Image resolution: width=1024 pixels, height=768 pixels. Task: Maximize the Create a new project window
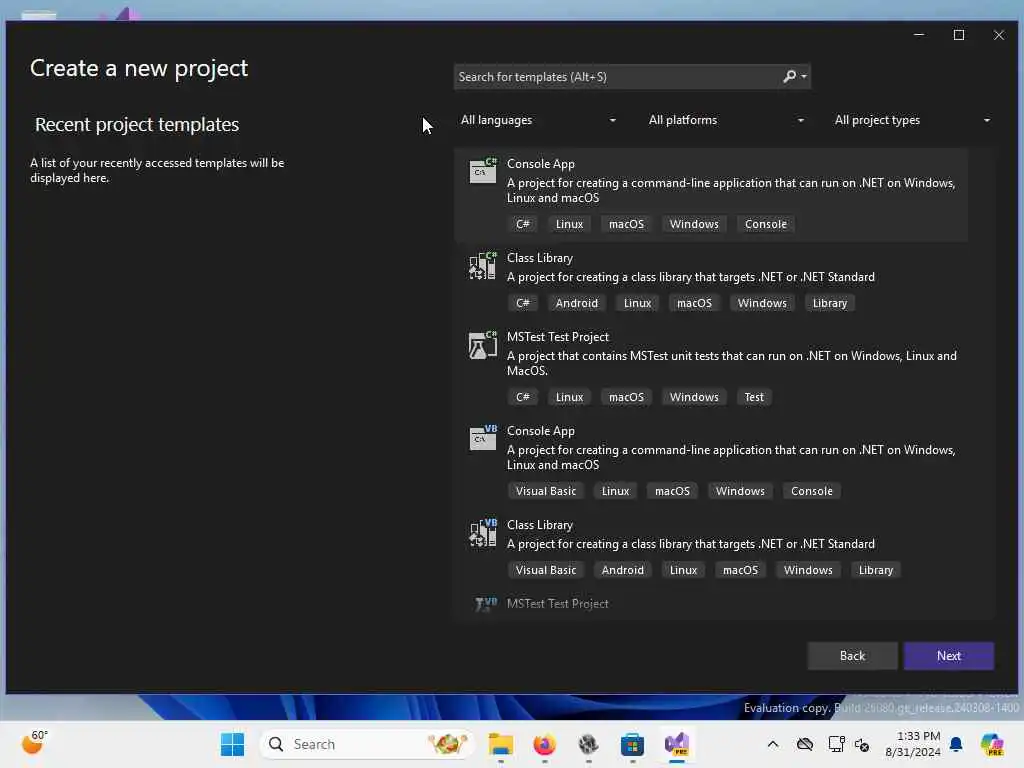point(959,35)
